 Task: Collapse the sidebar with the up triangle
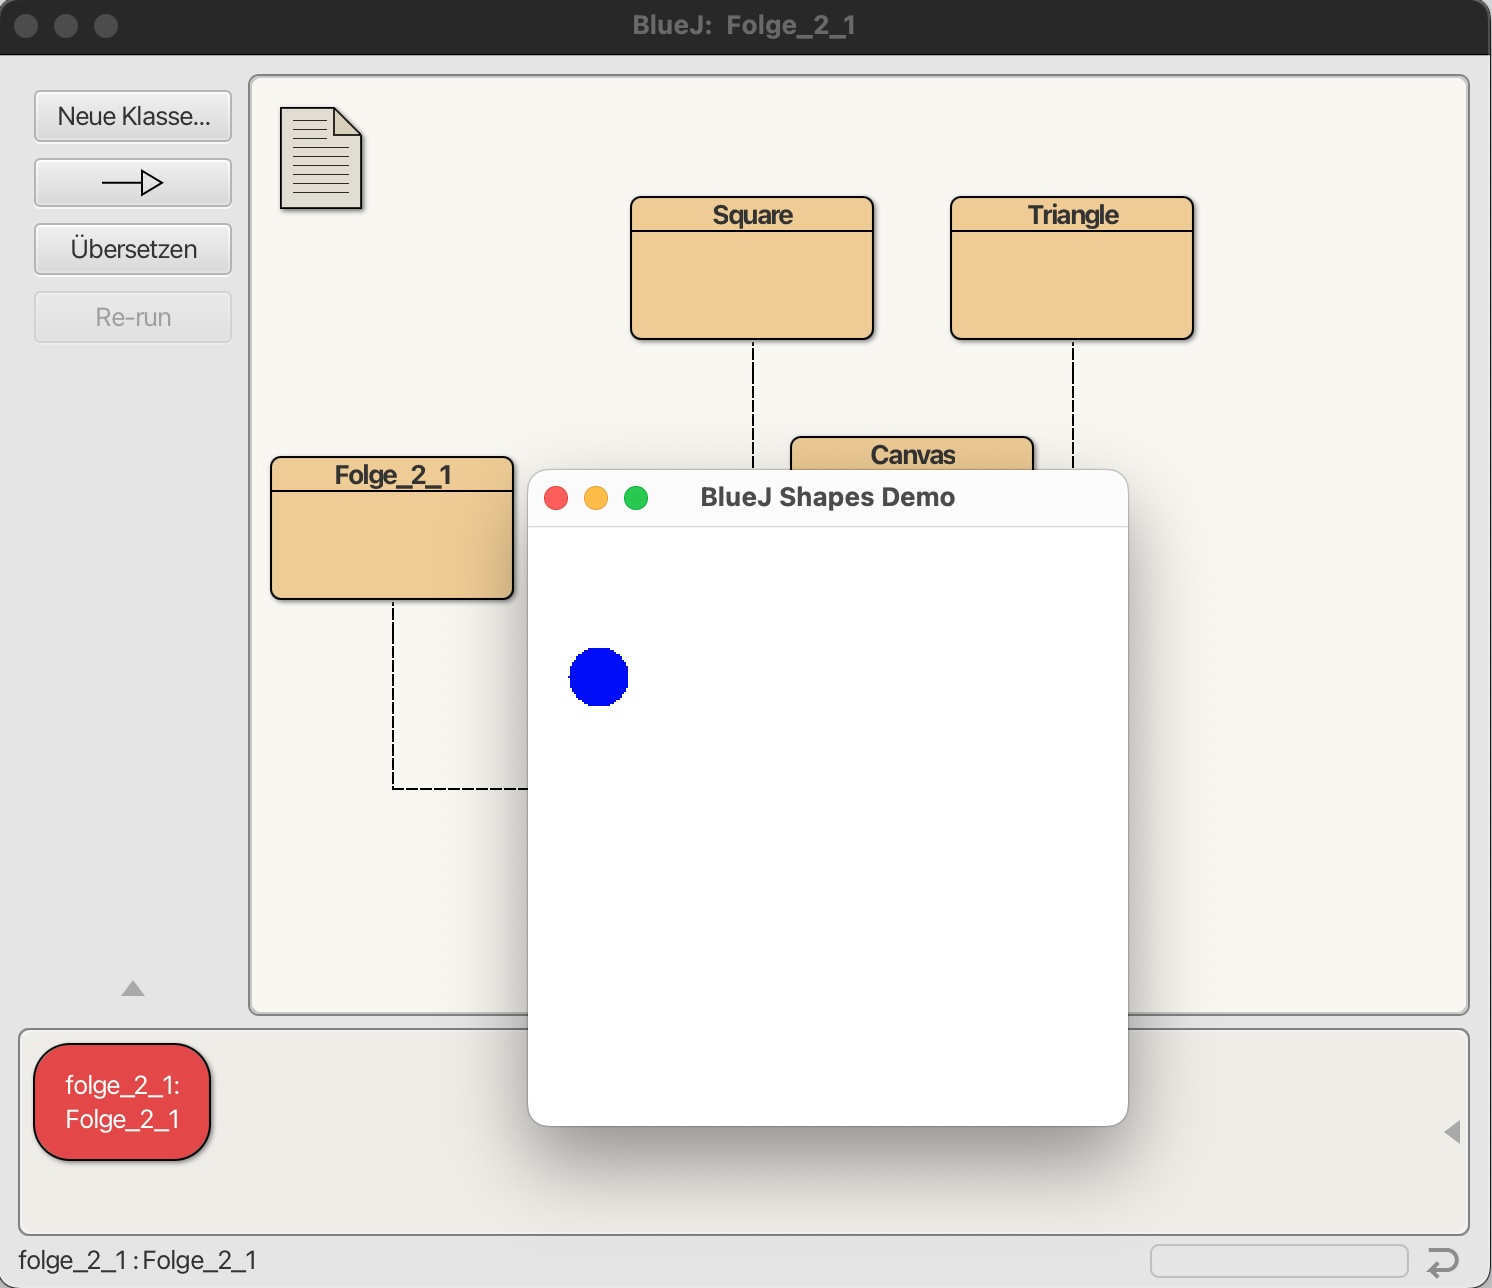133,989
